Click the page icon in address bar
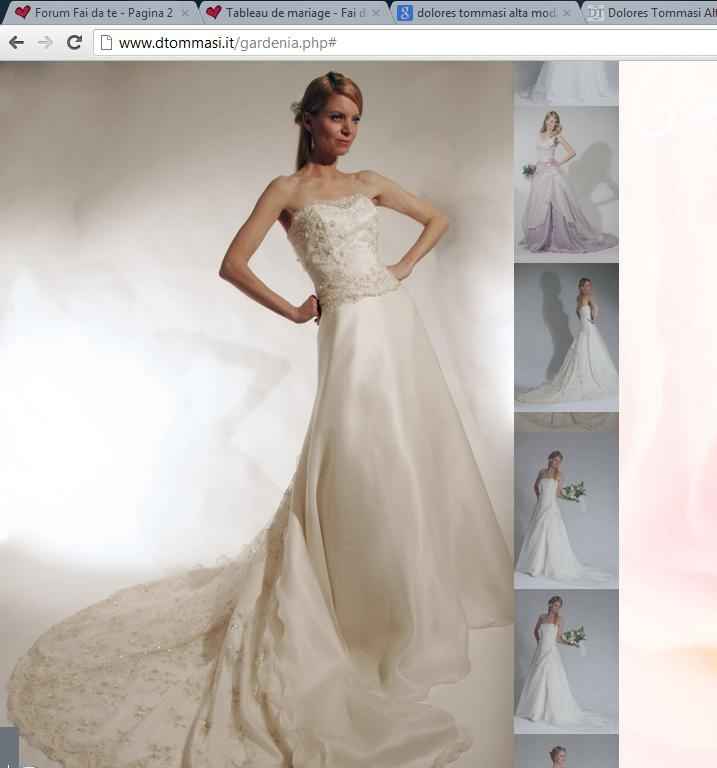 coord(106,42)
